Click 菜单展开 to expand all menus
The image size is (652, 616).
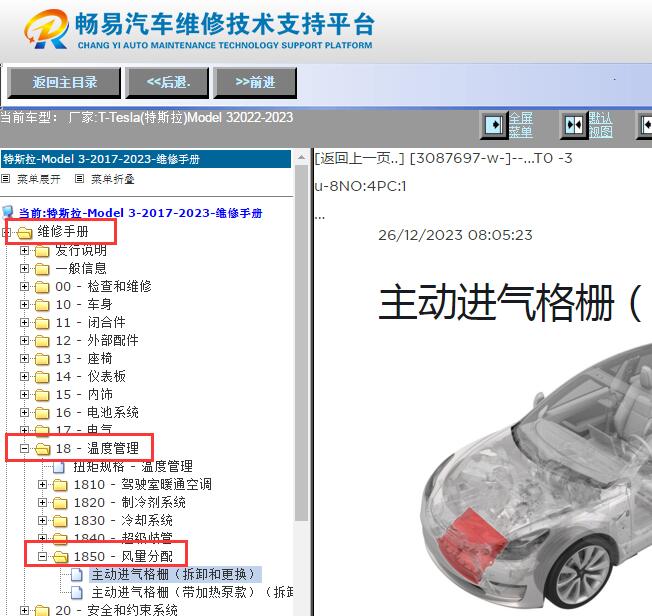click(x=39, y=179)
